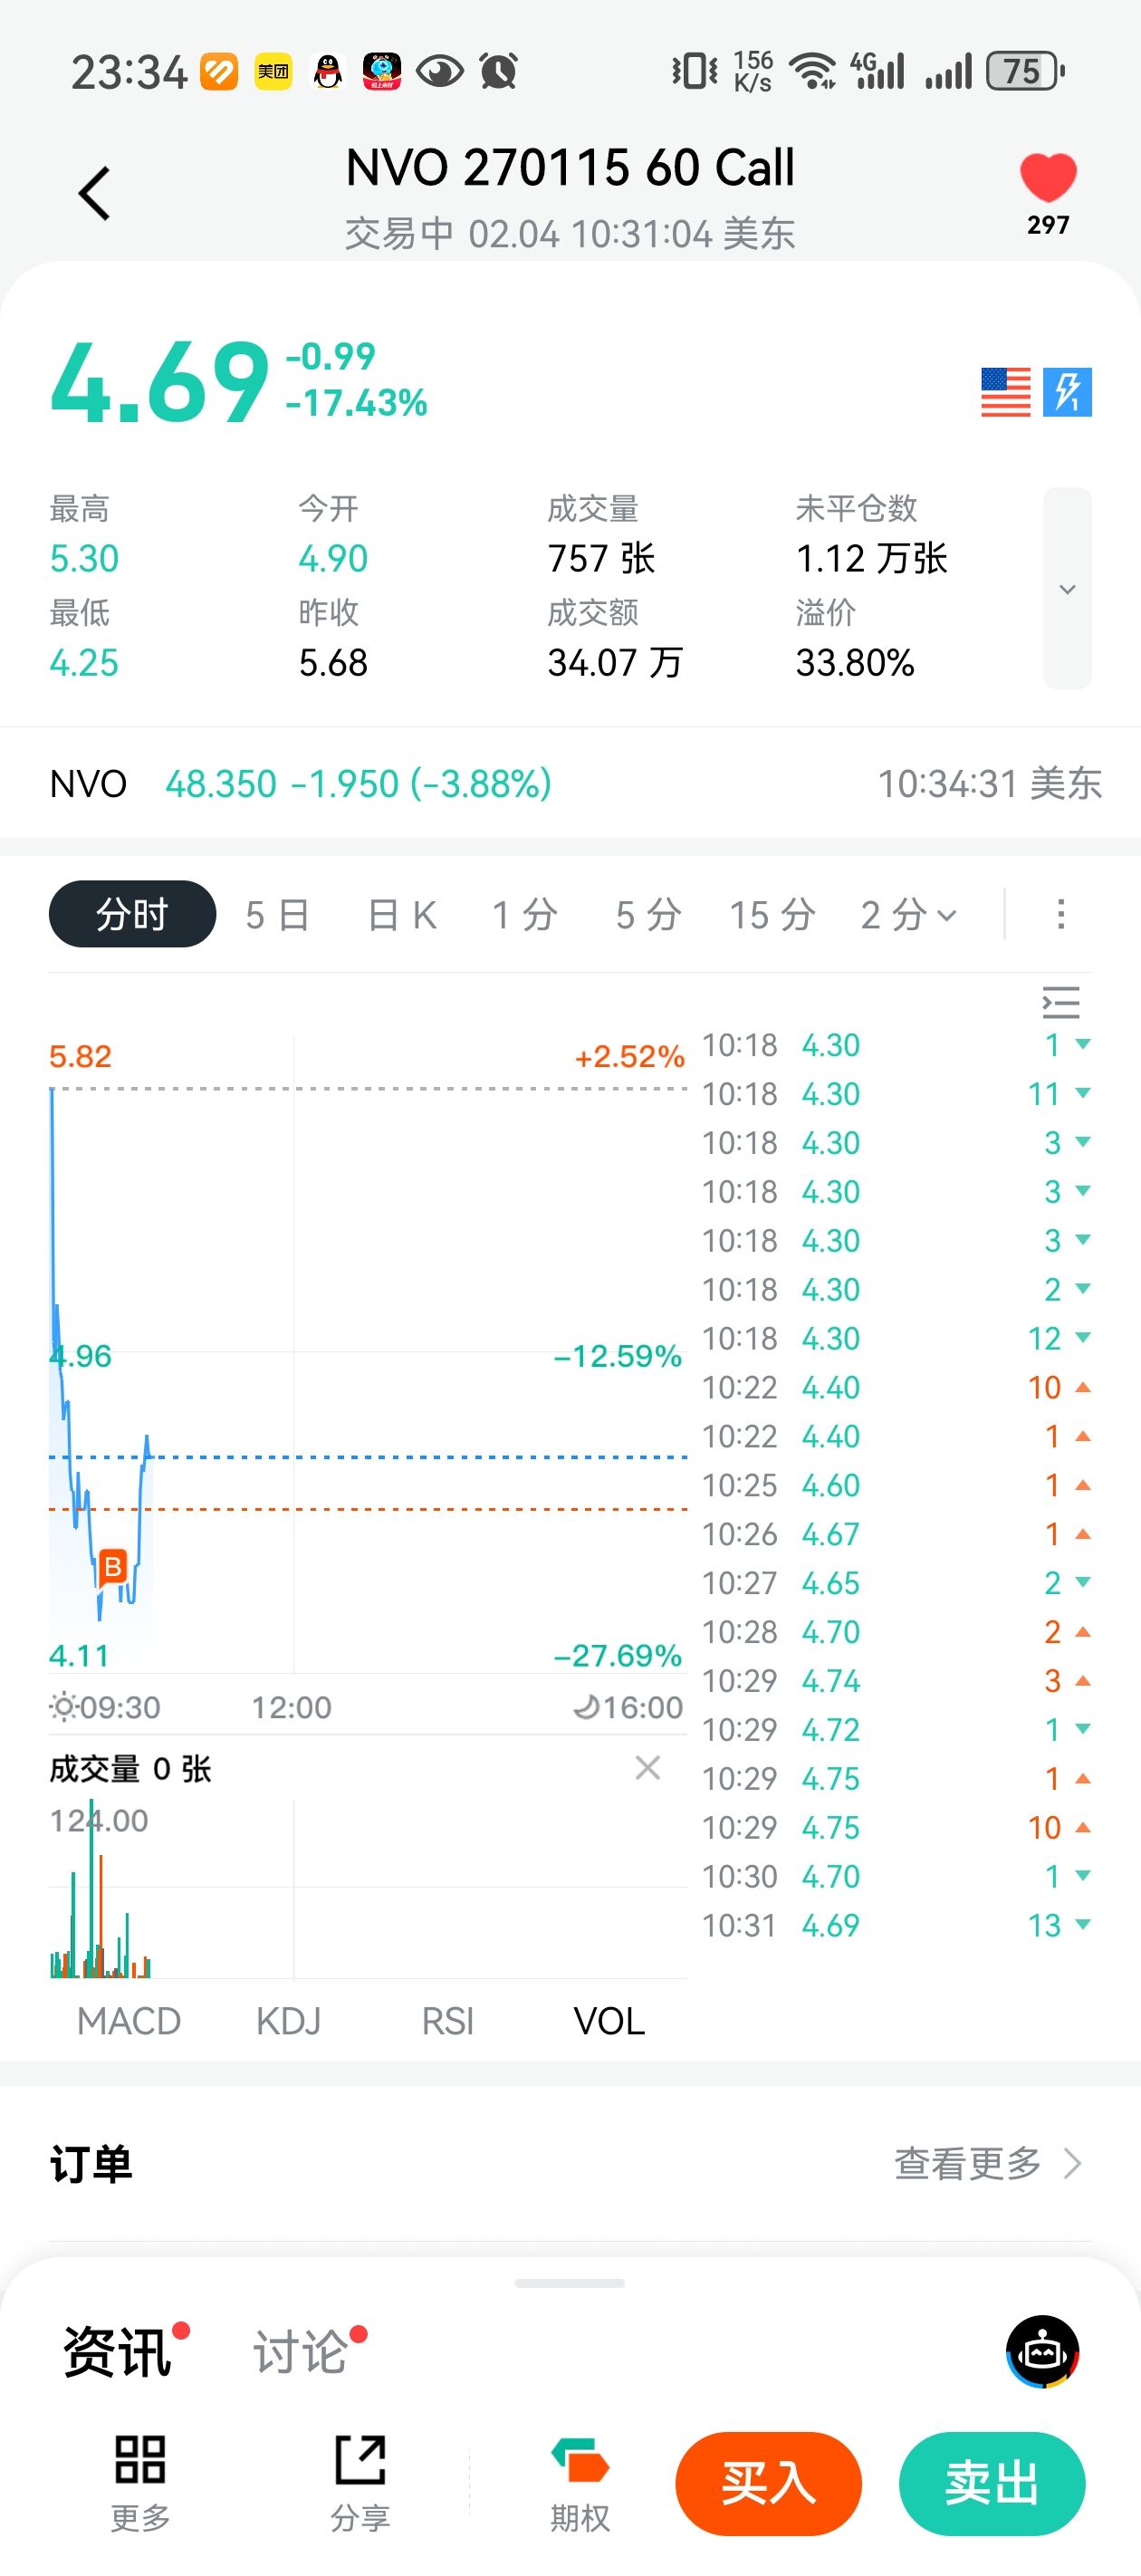Tap the US flag market icon

[1005, 391]
